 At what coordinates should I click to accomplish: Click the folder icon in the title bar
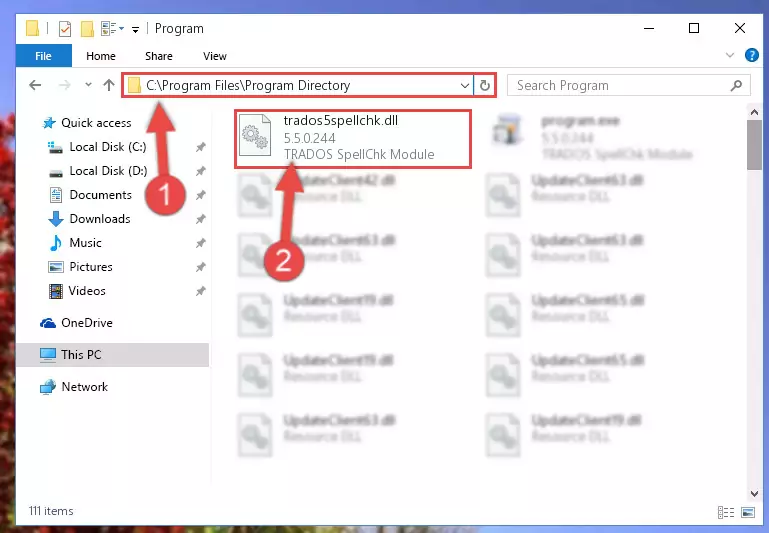pos(32,28)
